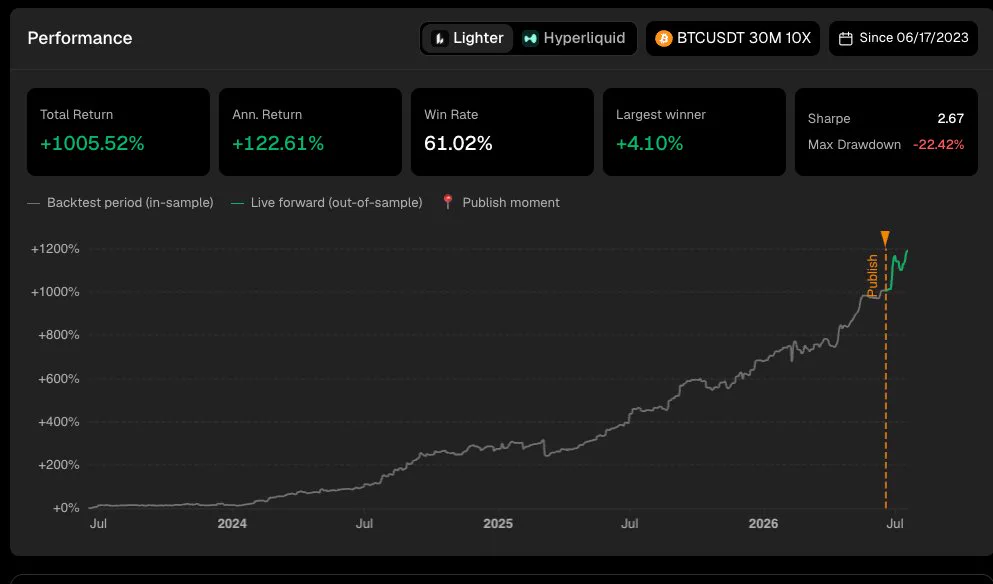Click the Ann. Return label

click(267, 115)
